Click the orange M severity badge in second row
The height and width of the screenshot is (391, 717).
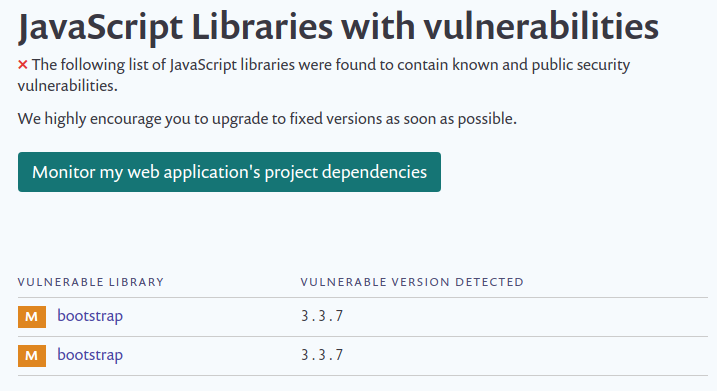pos(32,356)
